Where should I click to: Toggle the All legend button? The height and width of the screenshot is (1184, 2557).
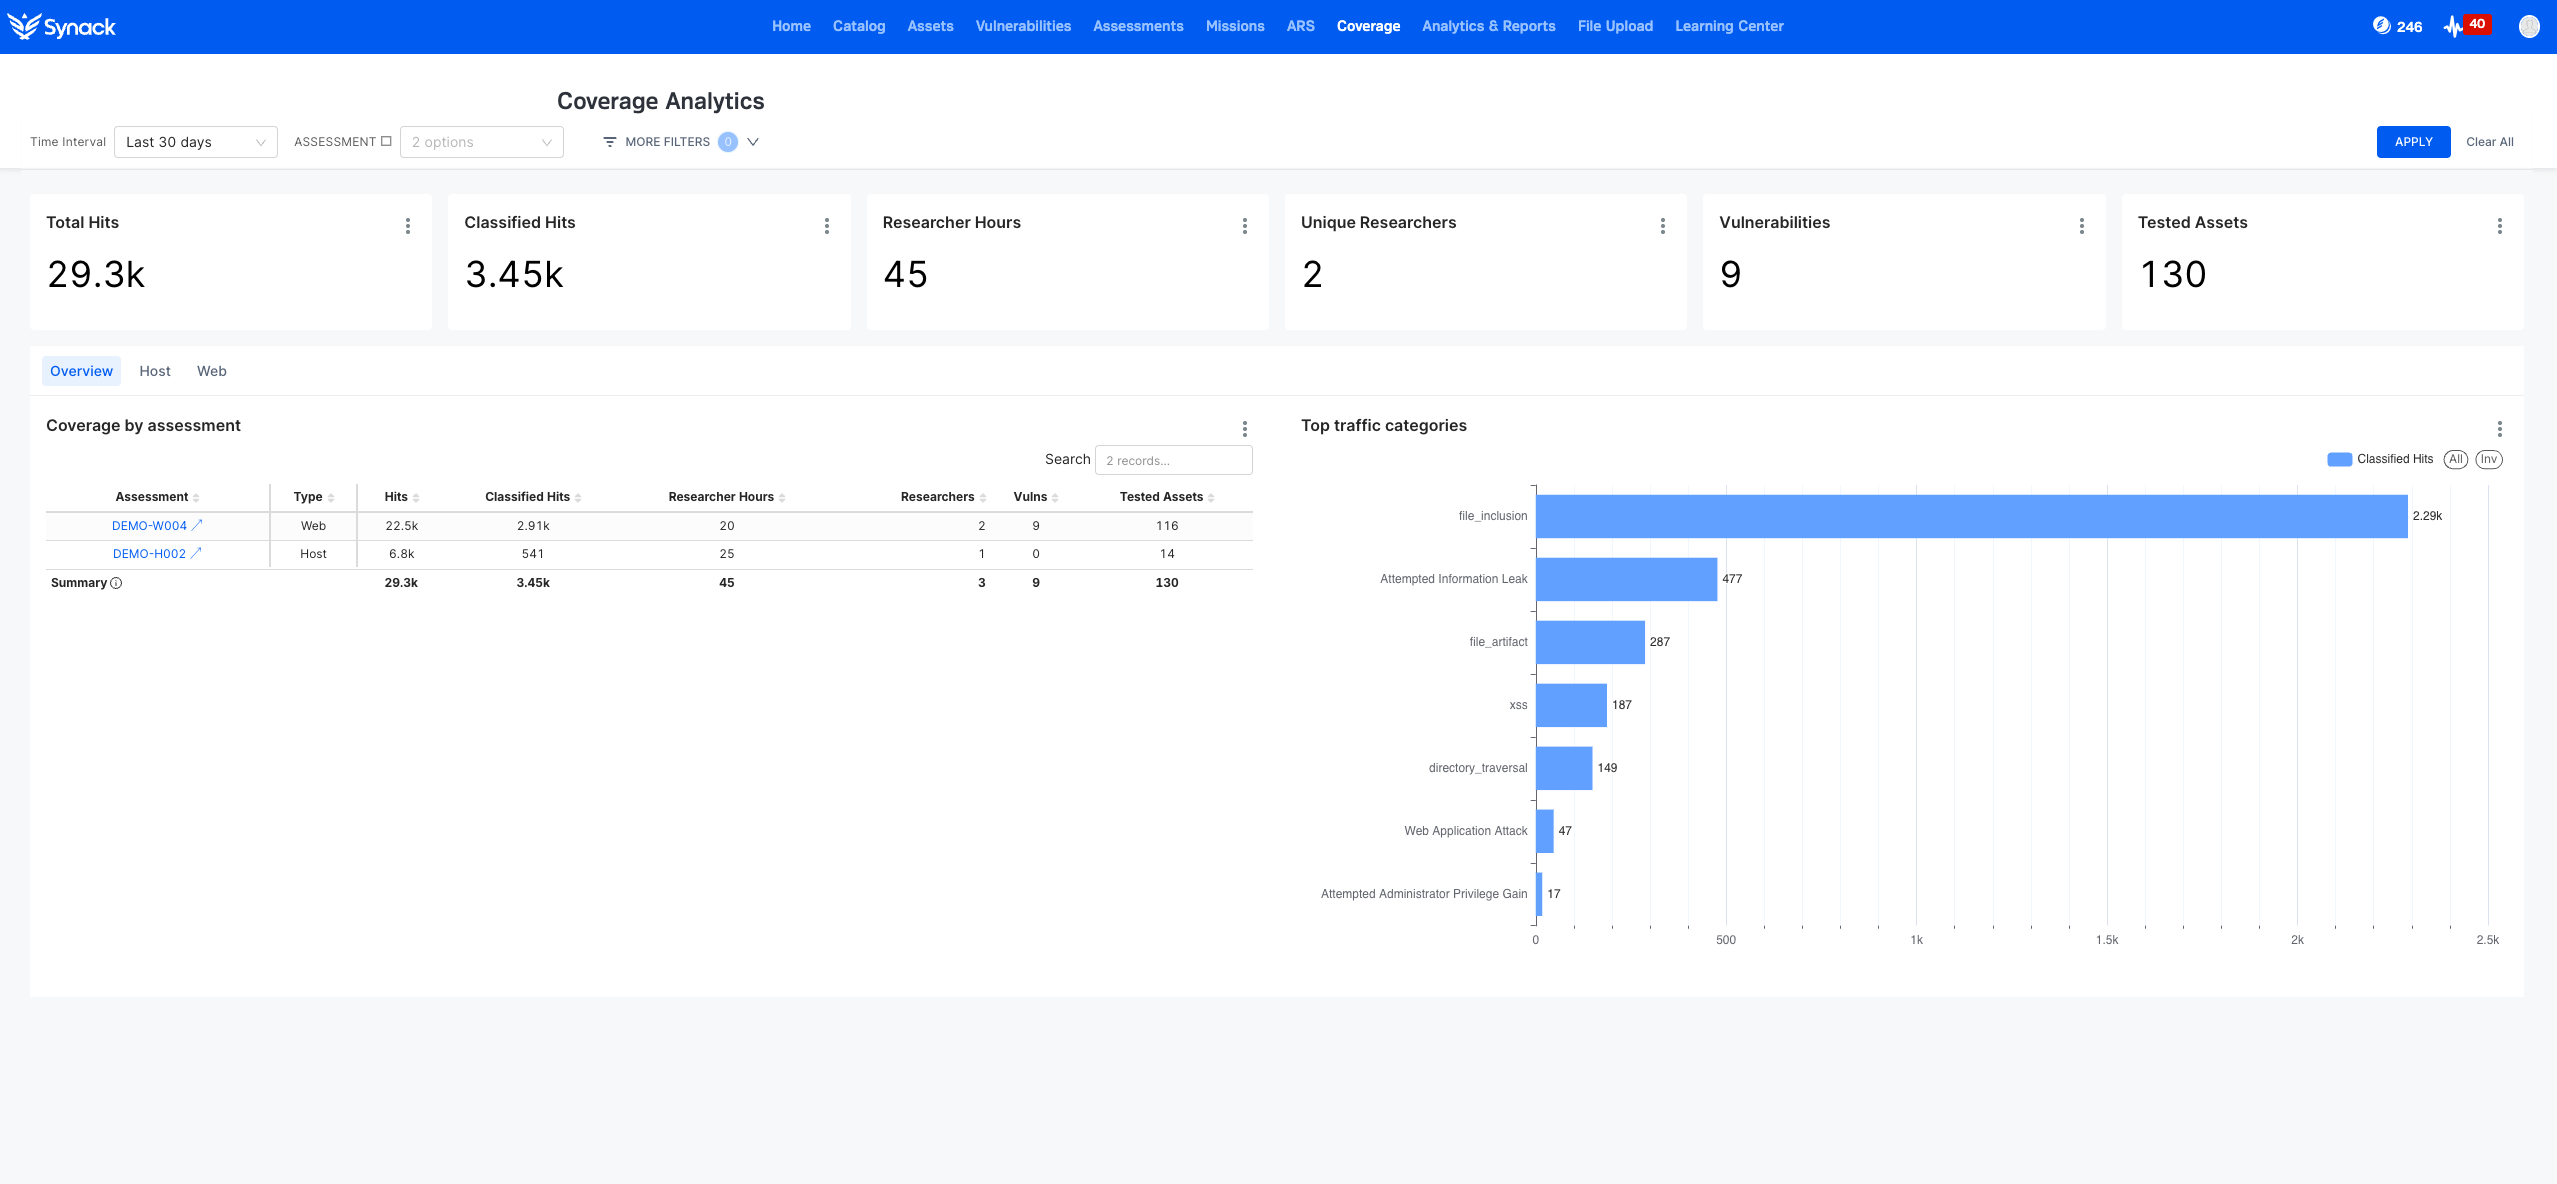(x=2456, y=459)
